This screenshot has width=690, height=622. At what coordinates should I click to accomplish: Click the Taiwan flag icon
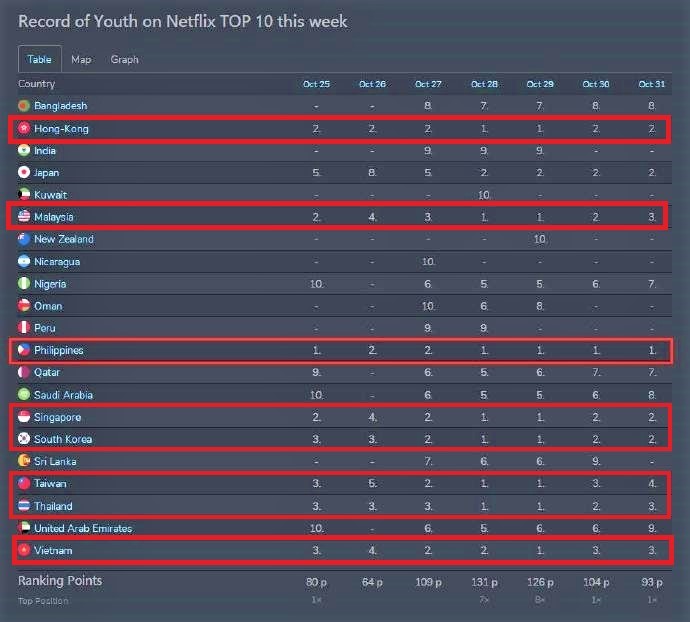24,484
